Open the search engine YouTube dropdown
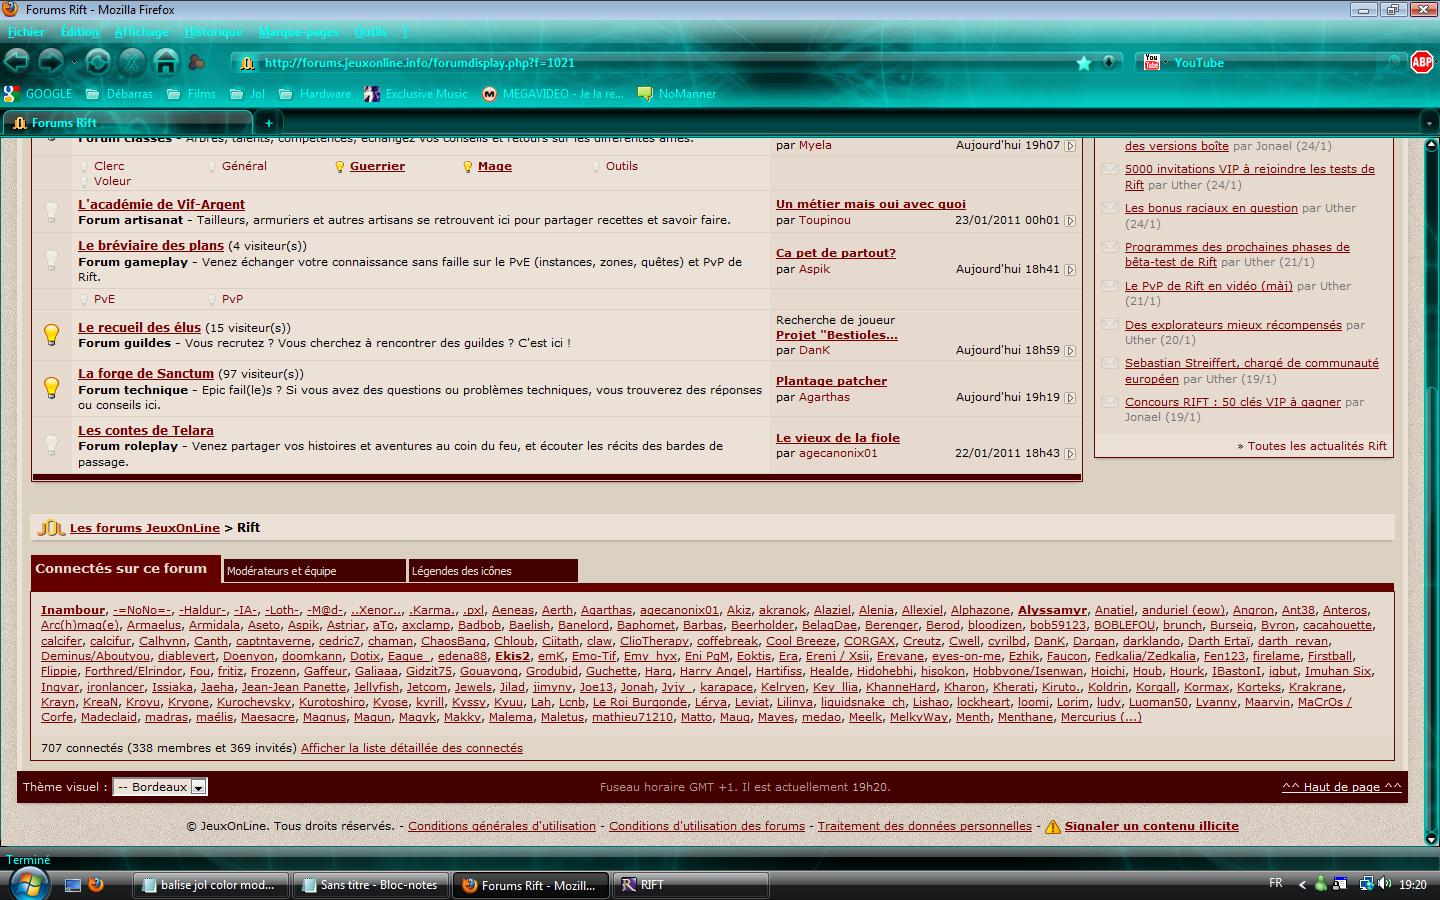1440x900 pixels. tap(1153, 62)
